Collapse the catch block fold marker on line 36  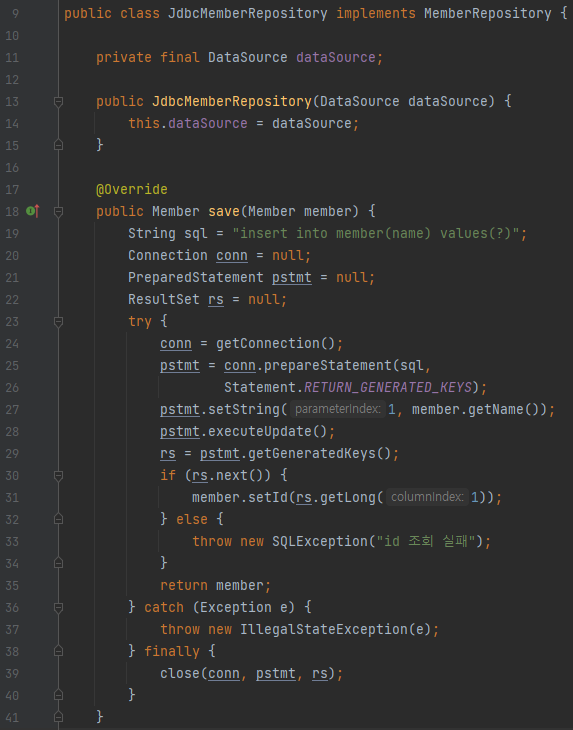[58, 607]
